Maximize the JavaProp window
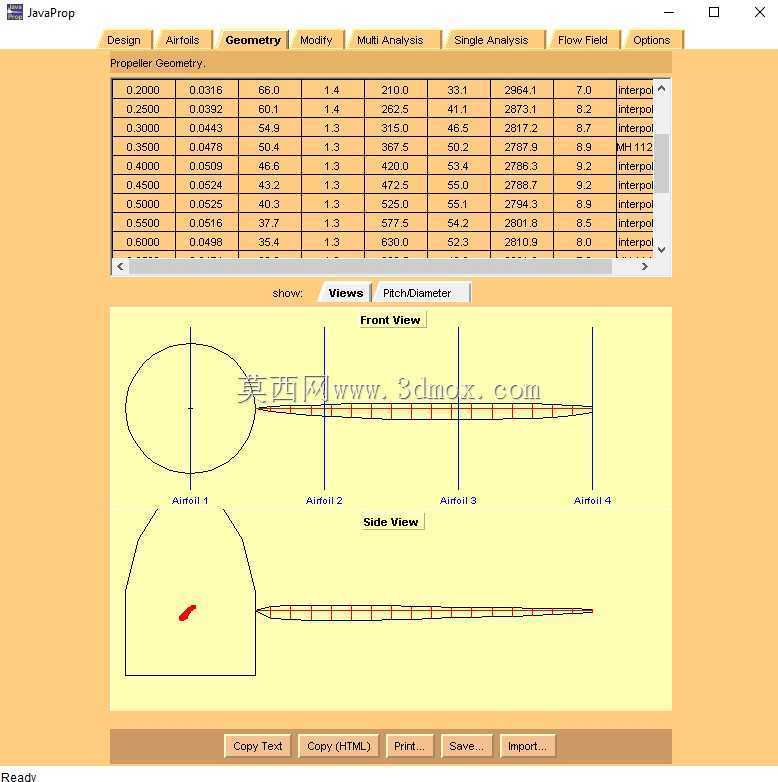Screen dimensions: 778x782 (714, 12)
